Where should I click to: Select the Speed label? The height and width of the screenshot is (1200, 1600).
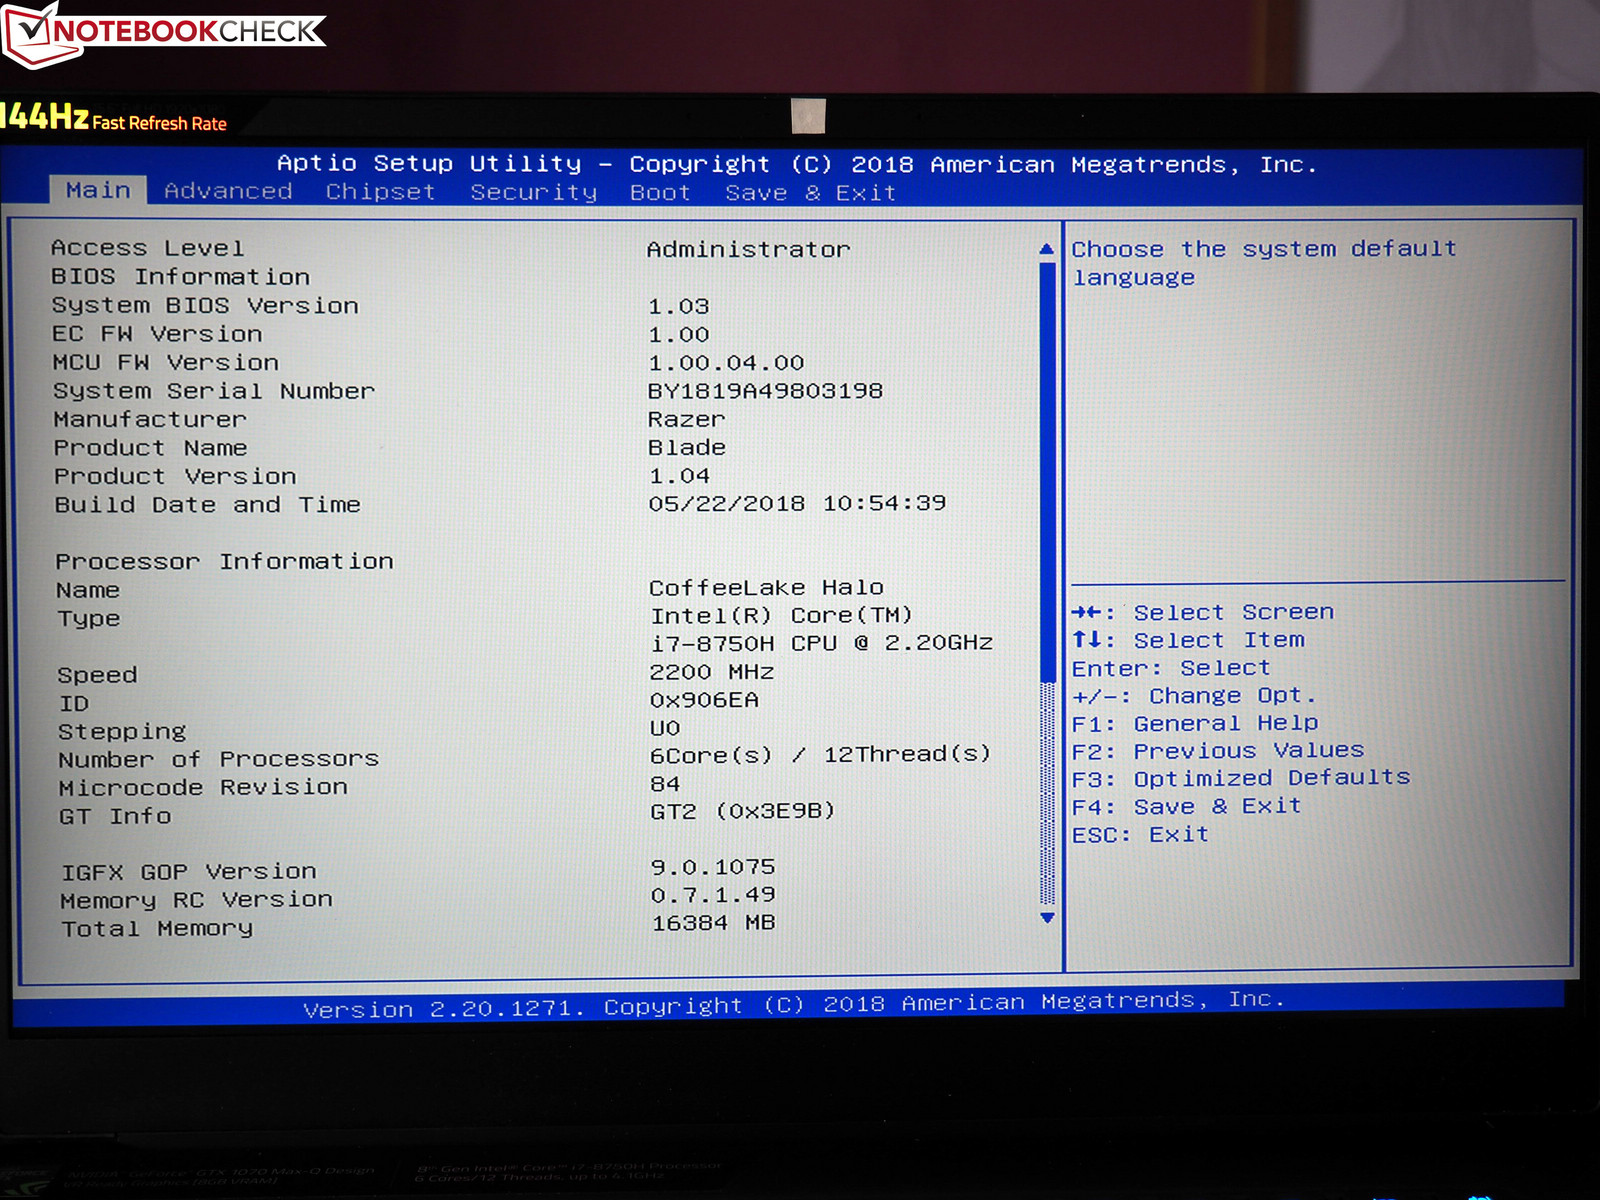point(97,676)
